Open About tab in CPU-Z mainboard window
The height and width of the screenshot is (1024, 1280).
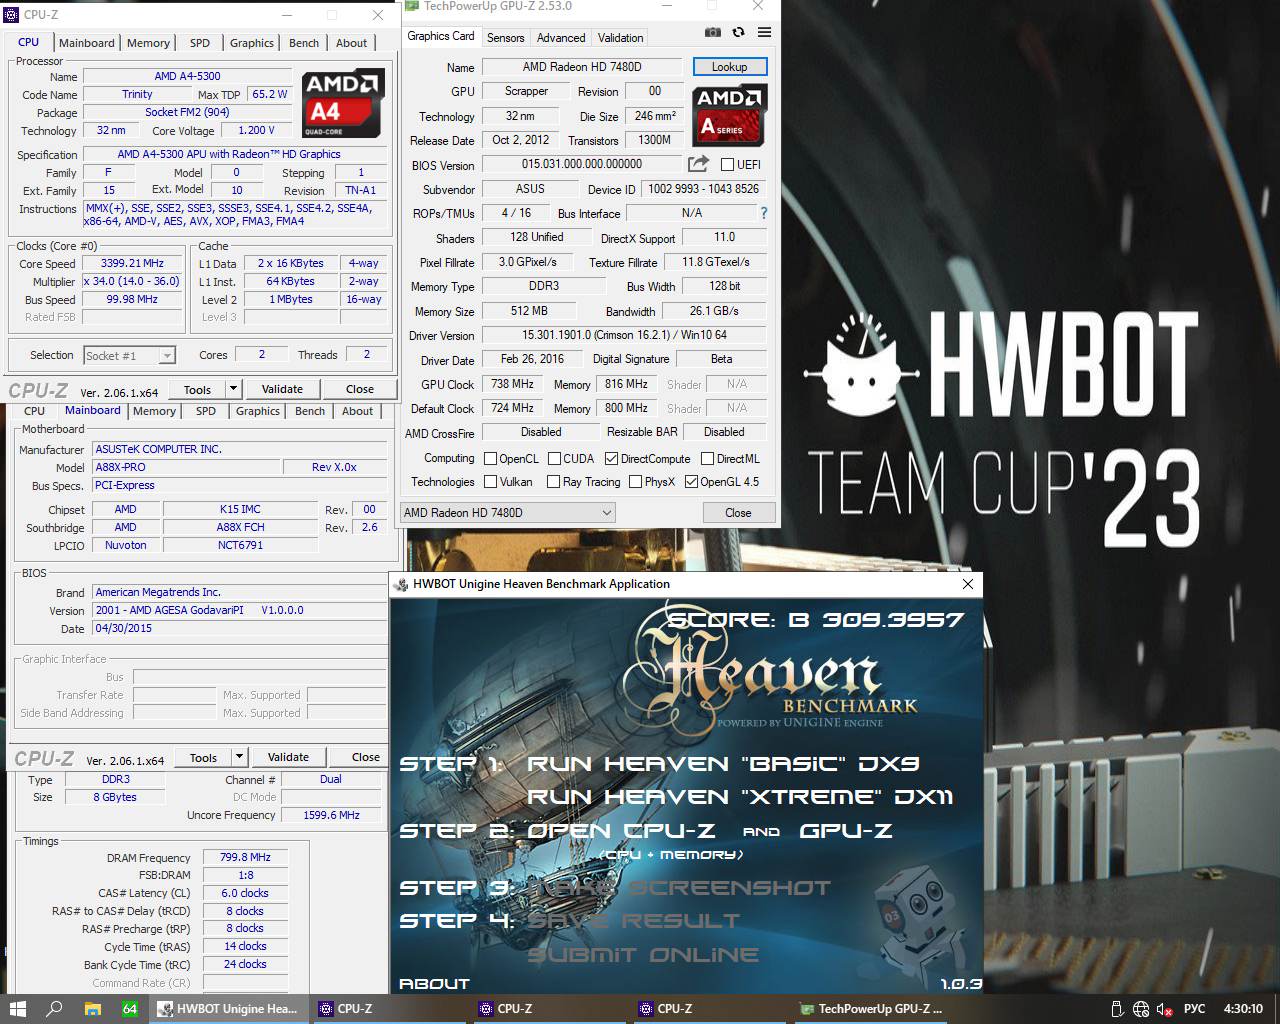coord(357,411)
